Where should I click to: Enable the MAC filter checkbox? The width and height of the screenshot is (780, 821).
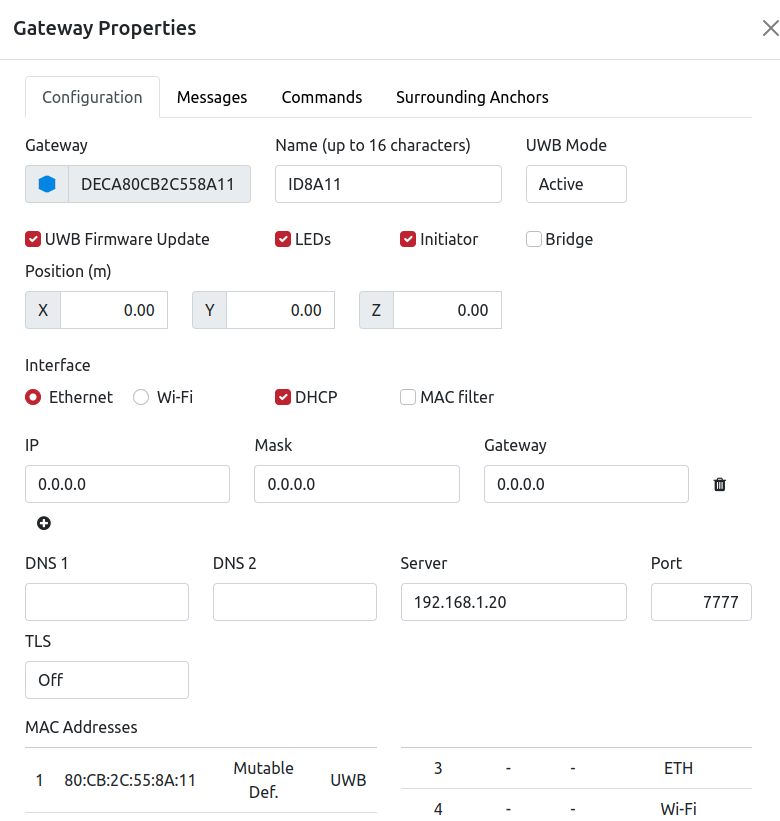pyautogui.click(x=408, y=397)
